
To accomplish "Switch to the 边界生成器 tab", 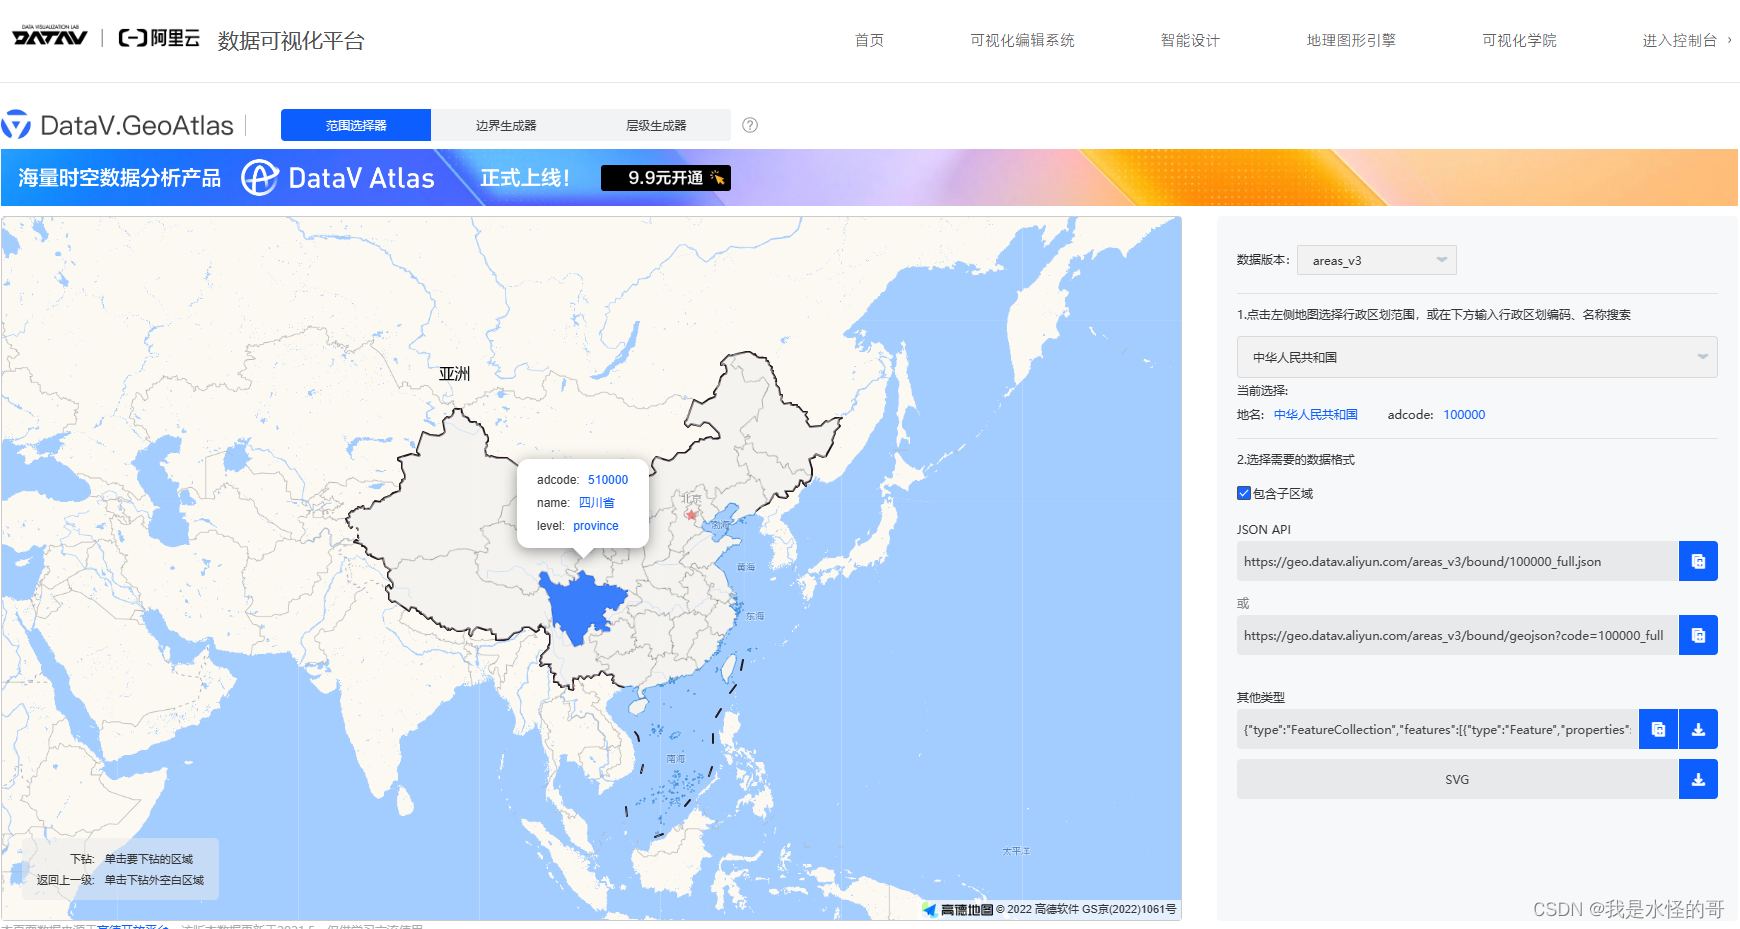I will pos(506,125).
